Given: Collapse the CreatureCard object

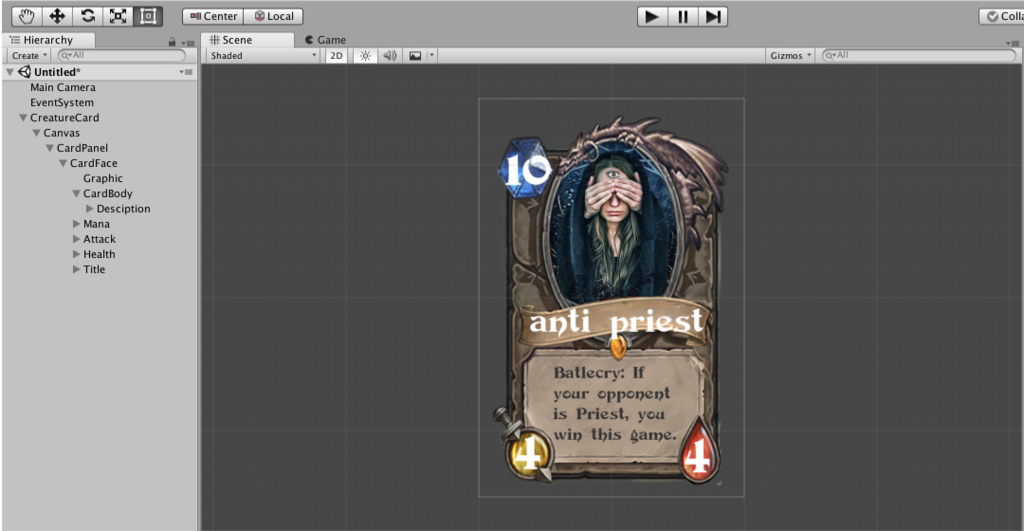Looking at the screenshot, I should (23, 118).
